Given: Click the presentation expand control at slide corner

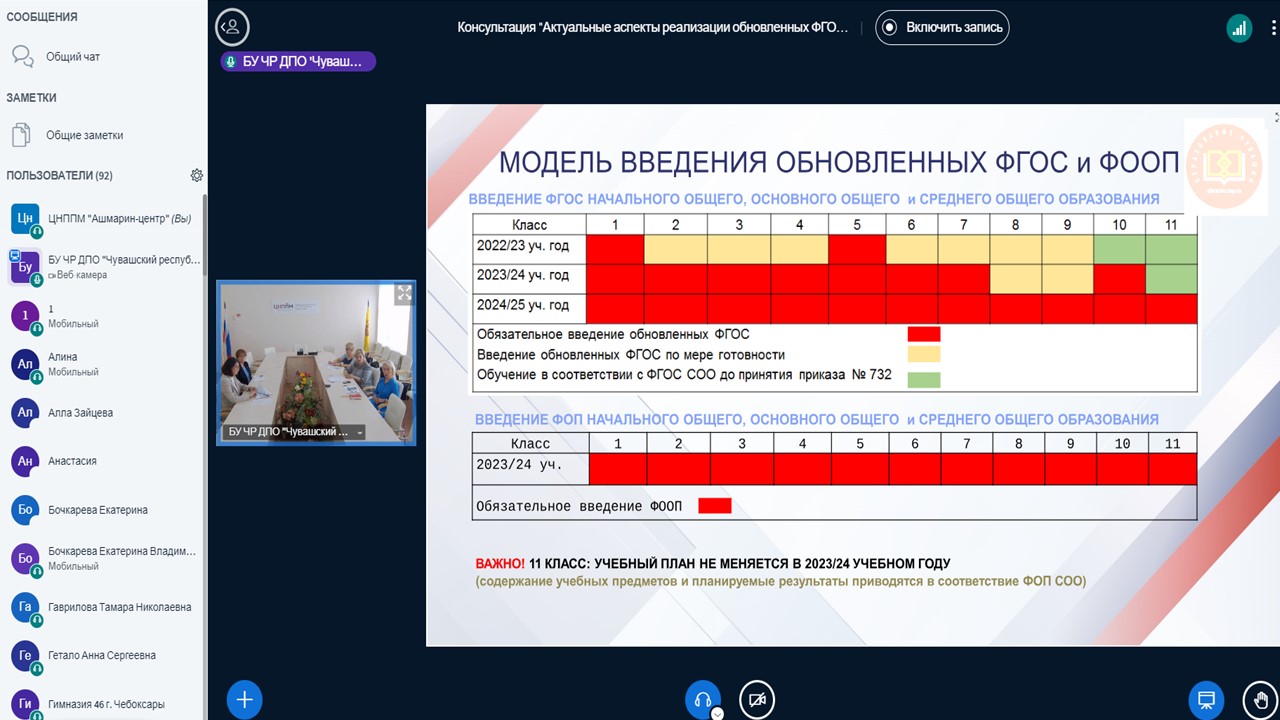Looking at the screenshot, I should [x=1275, y=117].
